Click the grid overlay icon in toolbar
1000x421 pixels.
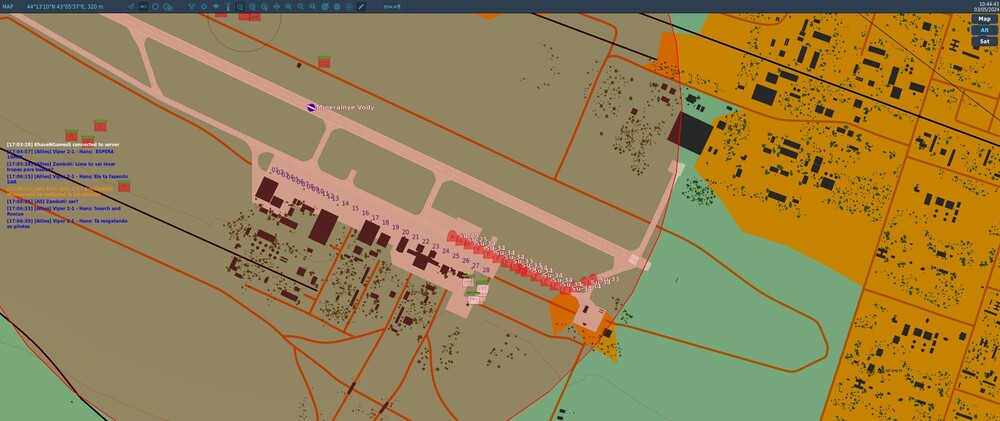click(349, 6)
